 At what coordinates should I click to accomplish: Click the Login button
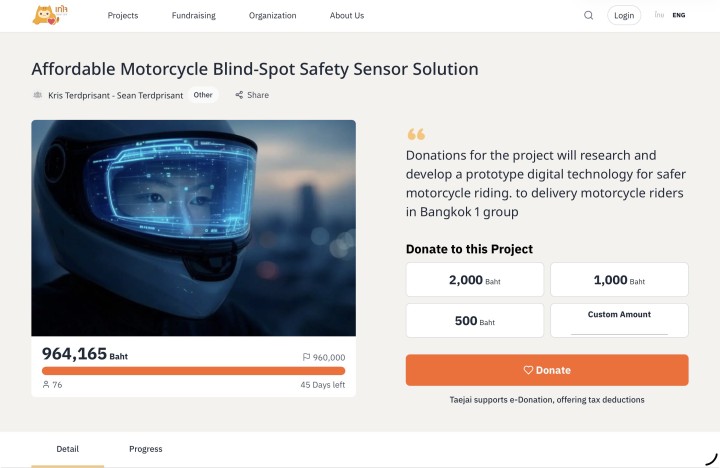624,15
